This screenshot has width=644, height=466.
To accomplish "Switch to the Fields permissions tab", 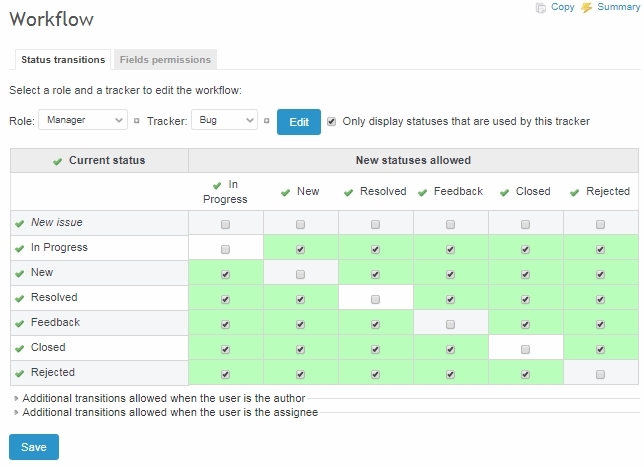I will tap(165, 60).
